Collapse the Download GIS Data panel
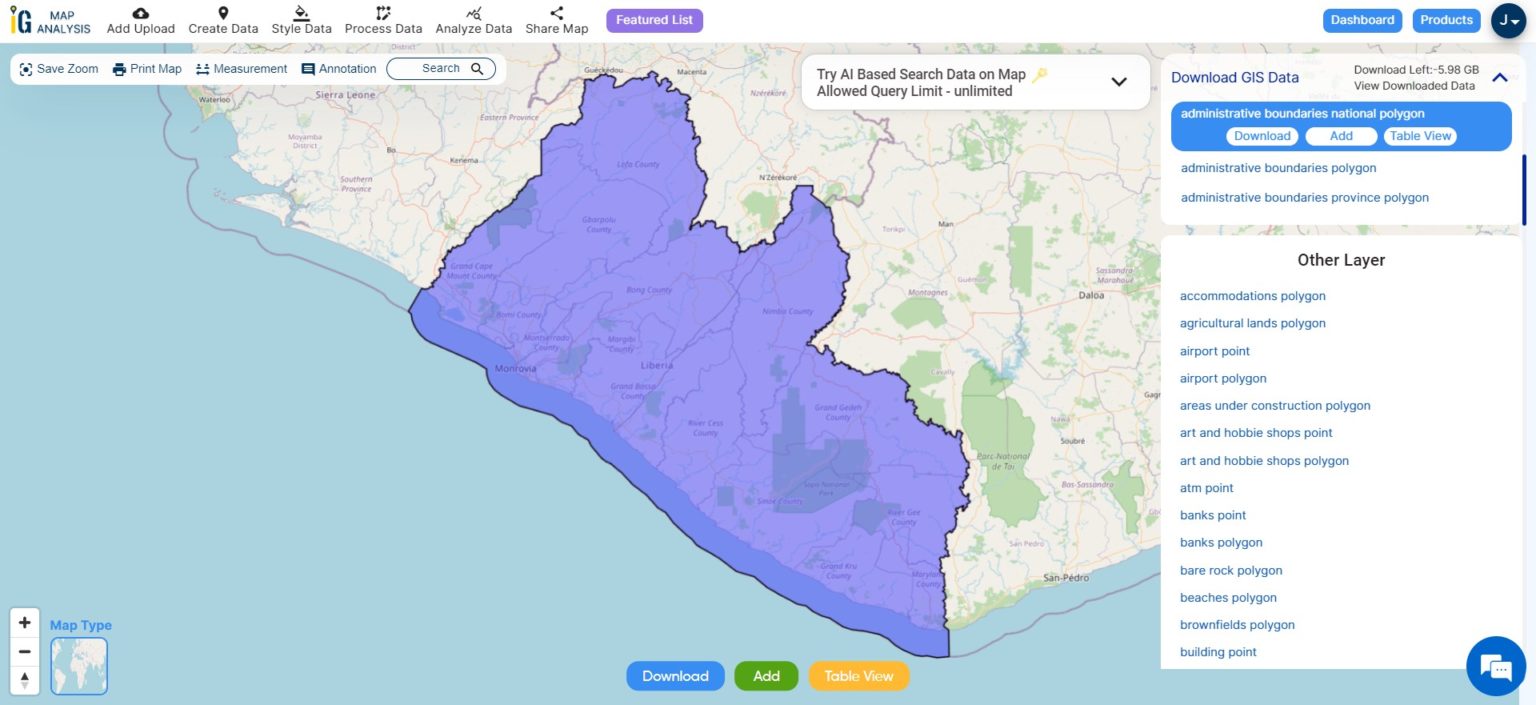The width and height of the screenshot is (1536, 705). point(1498,76)
